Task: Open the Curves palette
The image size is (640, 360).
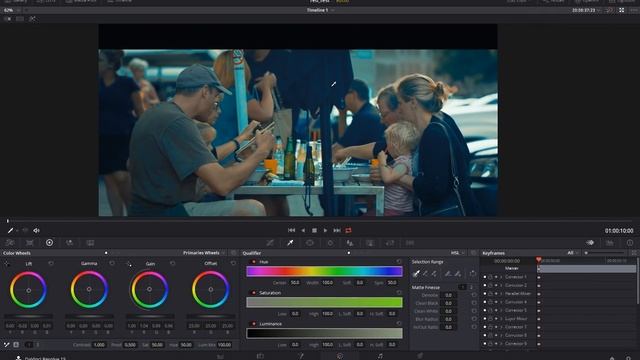Action: [x=270, y=243]
